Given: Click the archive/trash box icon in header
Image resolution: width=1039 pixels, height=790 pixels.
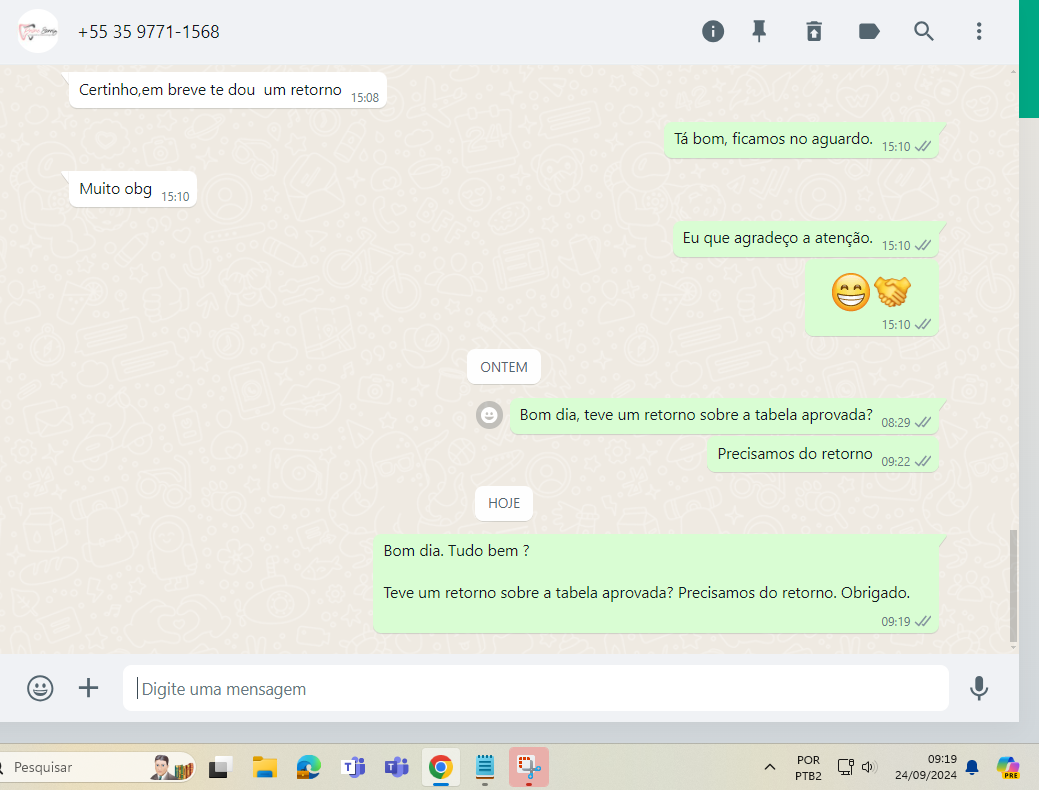Looking at the screenshot, I should [x=814, y=31].
